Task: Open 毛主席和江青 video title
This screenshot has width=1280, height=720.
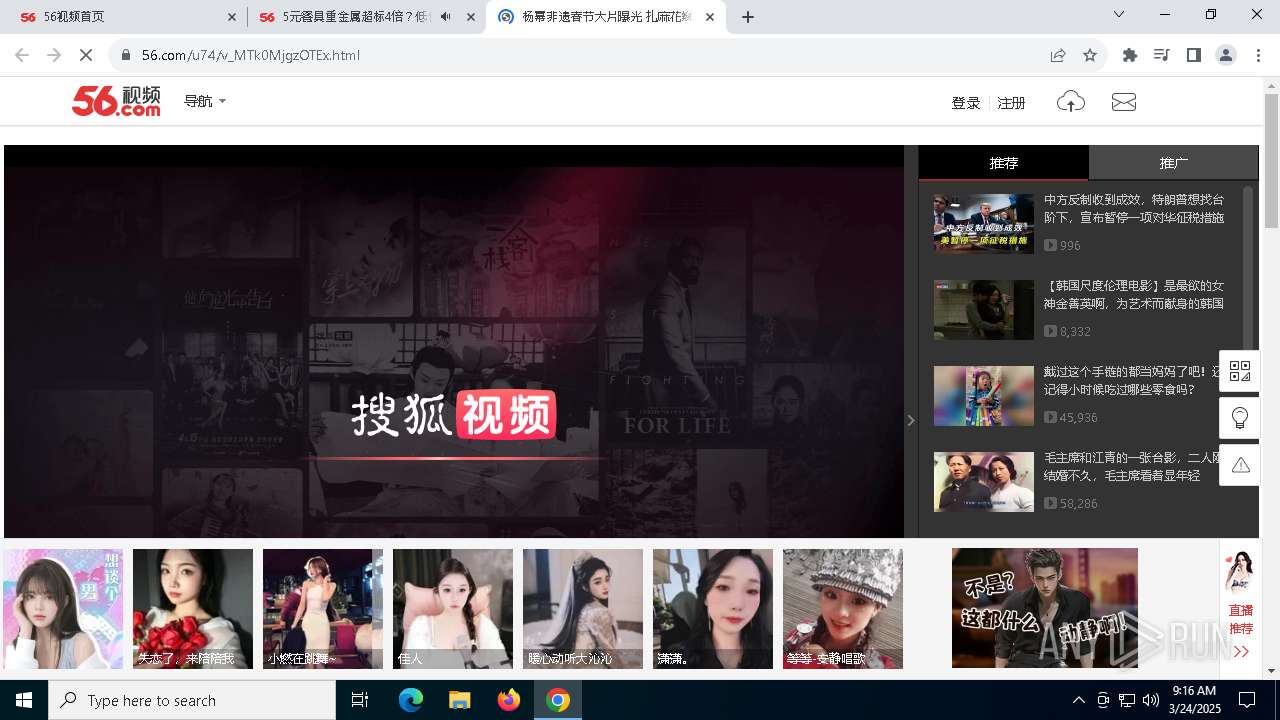Action: pos(1131,466)
